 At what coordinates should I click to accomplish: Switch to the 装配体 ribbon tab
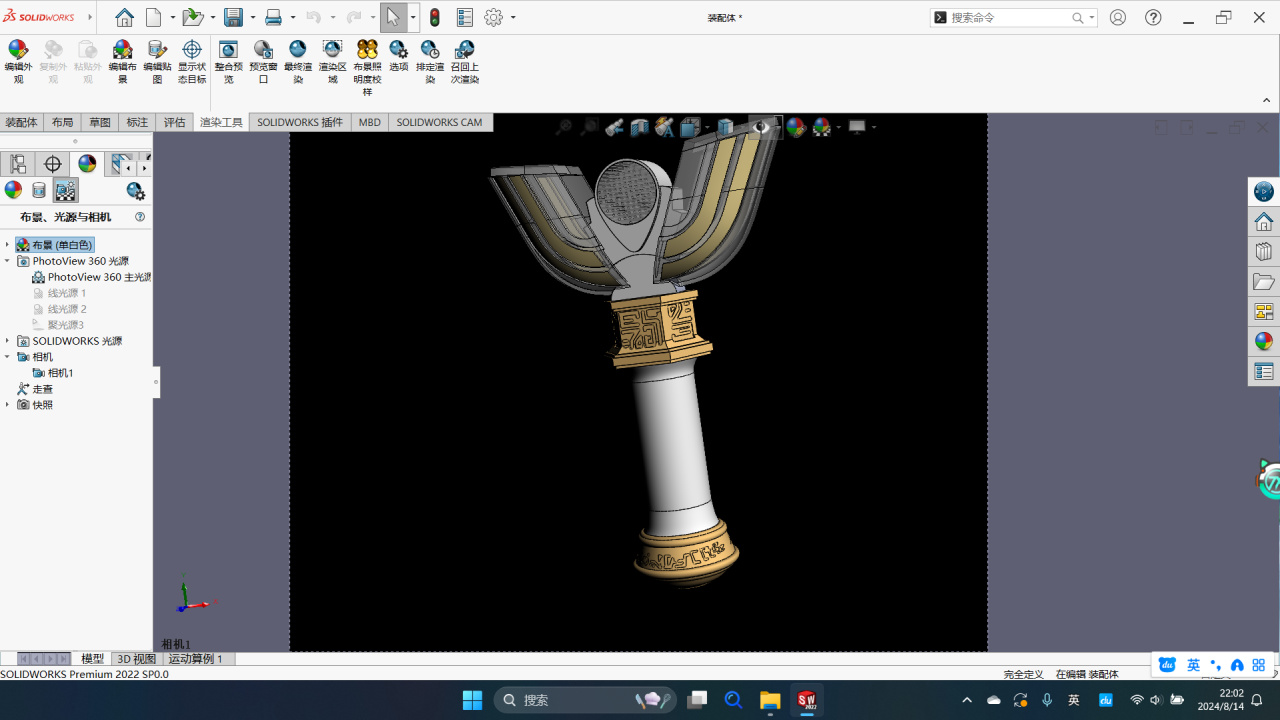(21, 122)
